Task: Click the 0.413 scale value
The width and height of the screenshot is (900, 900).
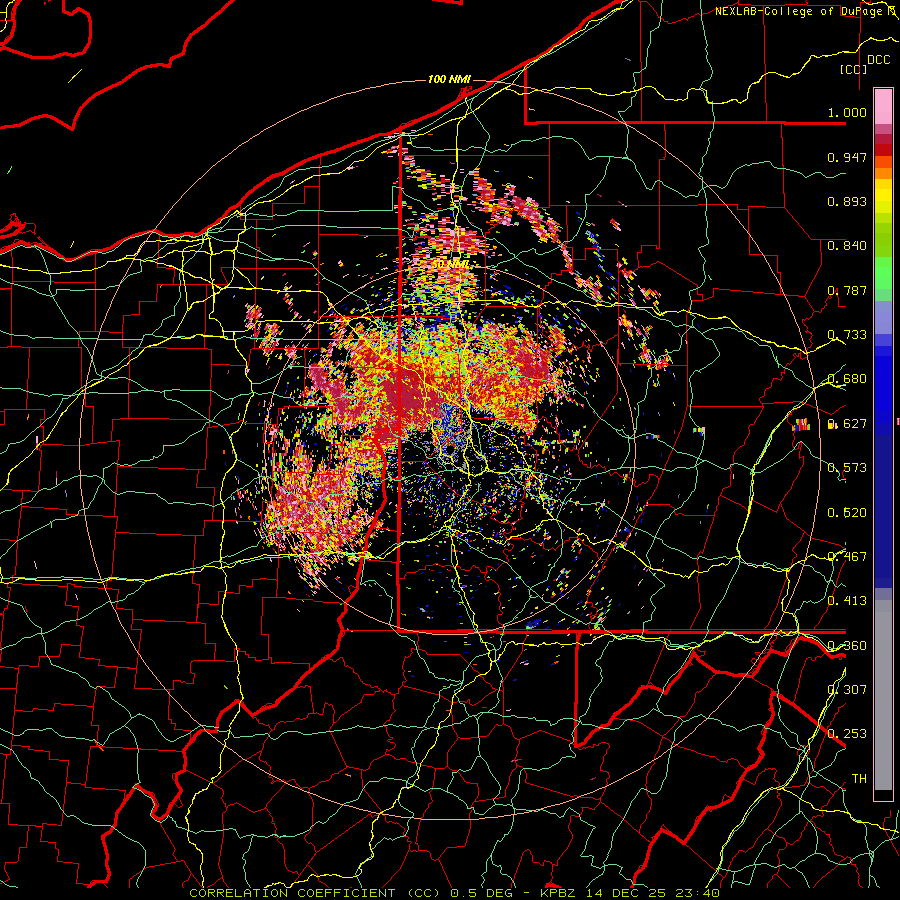Action: coord(847,601)
